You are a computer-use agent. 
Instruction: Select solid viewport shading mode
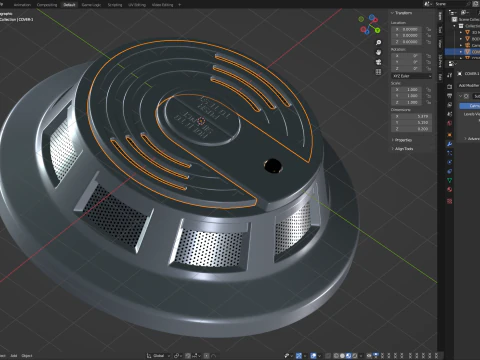click(342, 356)
